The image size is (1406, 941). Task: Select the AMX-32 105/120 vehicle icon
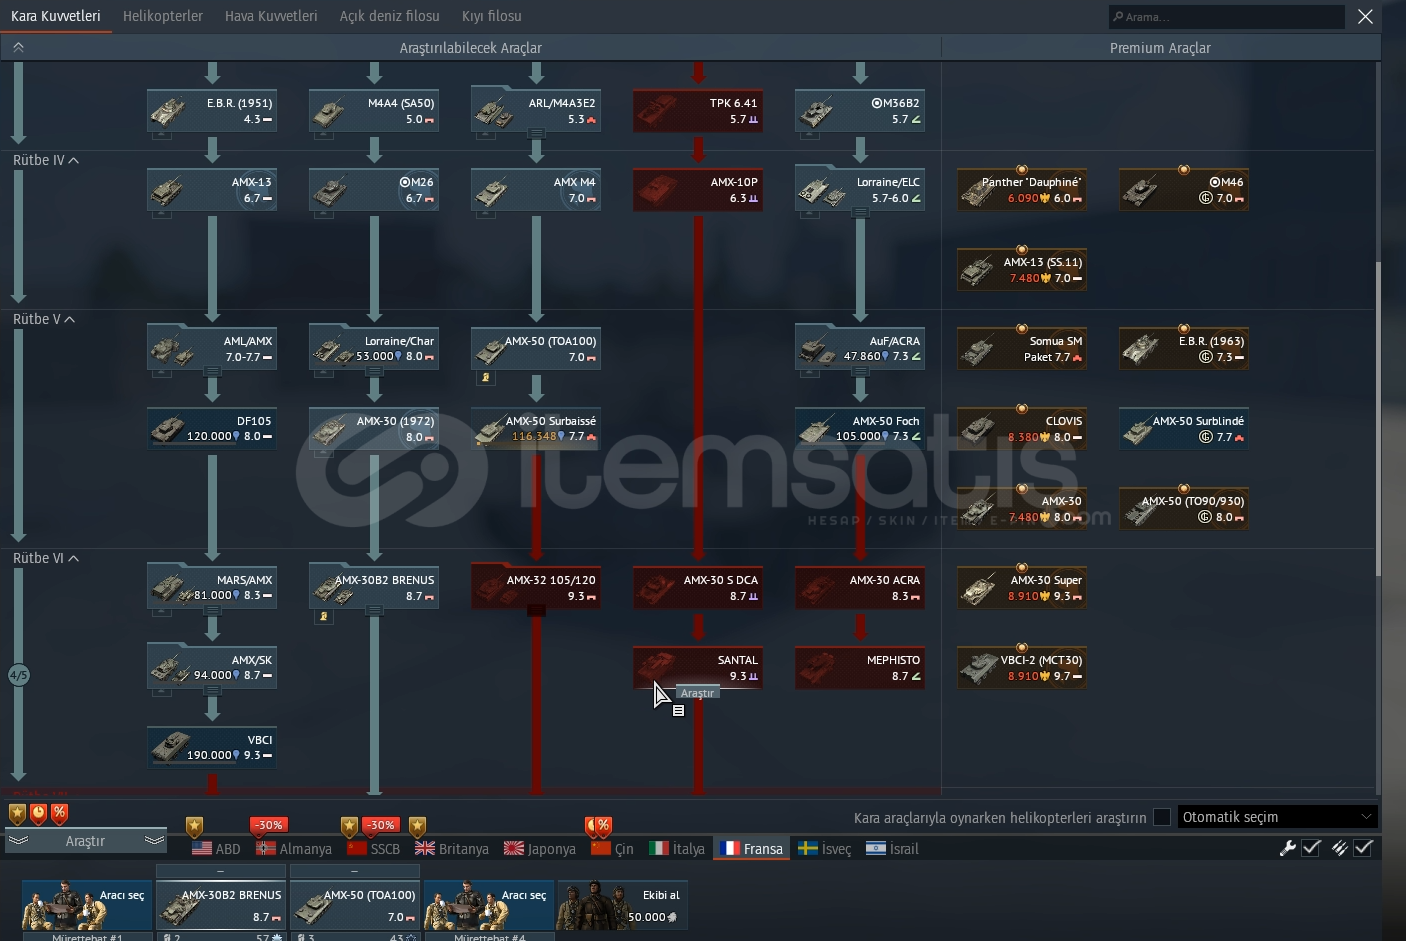pyautogui.click(x=536, y=588)
